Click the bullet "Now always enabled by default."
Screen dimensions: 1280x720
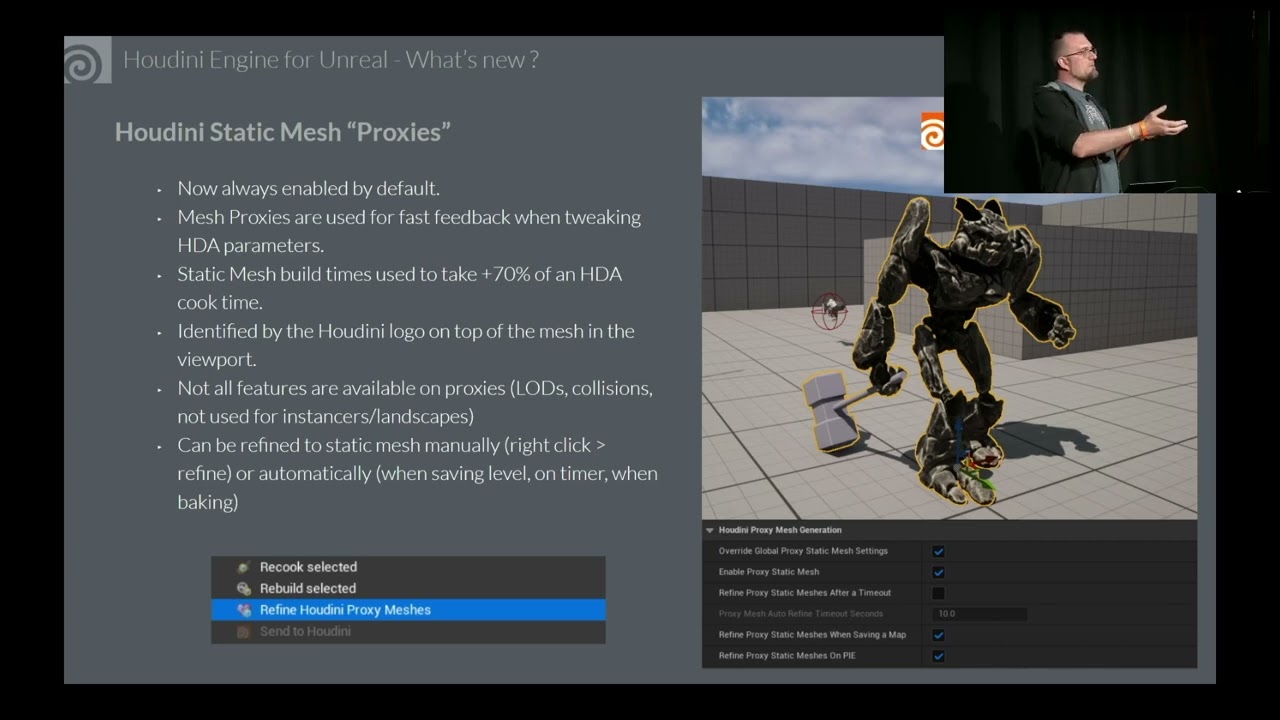point(308,188)
